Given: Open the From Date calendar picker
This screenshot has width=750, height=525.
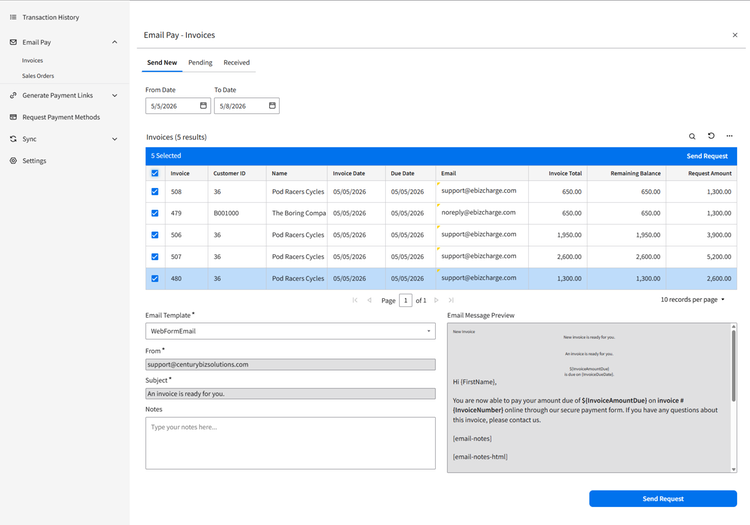Looking at the screenshot, I should (x=203, y=106).
